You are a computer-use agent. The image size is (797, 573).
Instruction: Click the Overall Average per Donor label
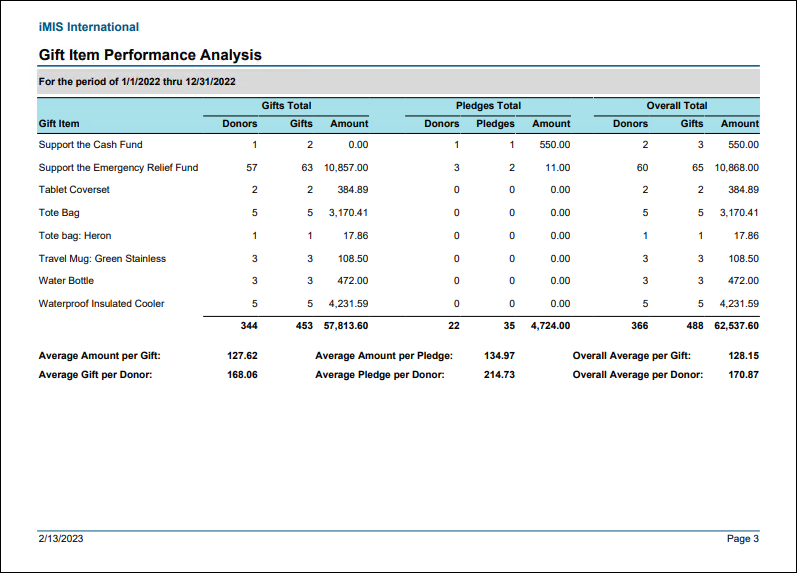tap(638, 375)
